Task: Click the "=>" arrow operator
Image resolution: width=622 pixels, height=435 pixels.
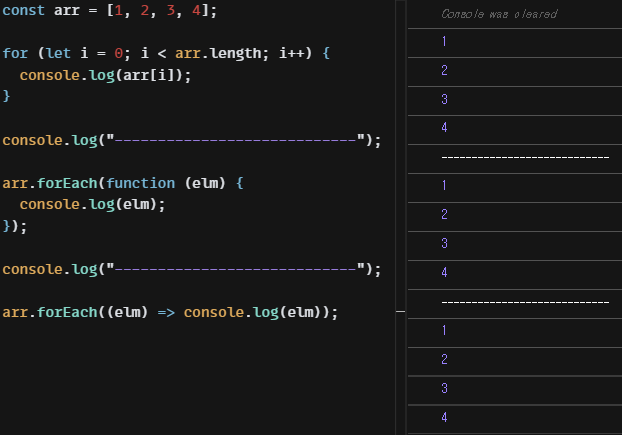Action: [x=166, y=312]
